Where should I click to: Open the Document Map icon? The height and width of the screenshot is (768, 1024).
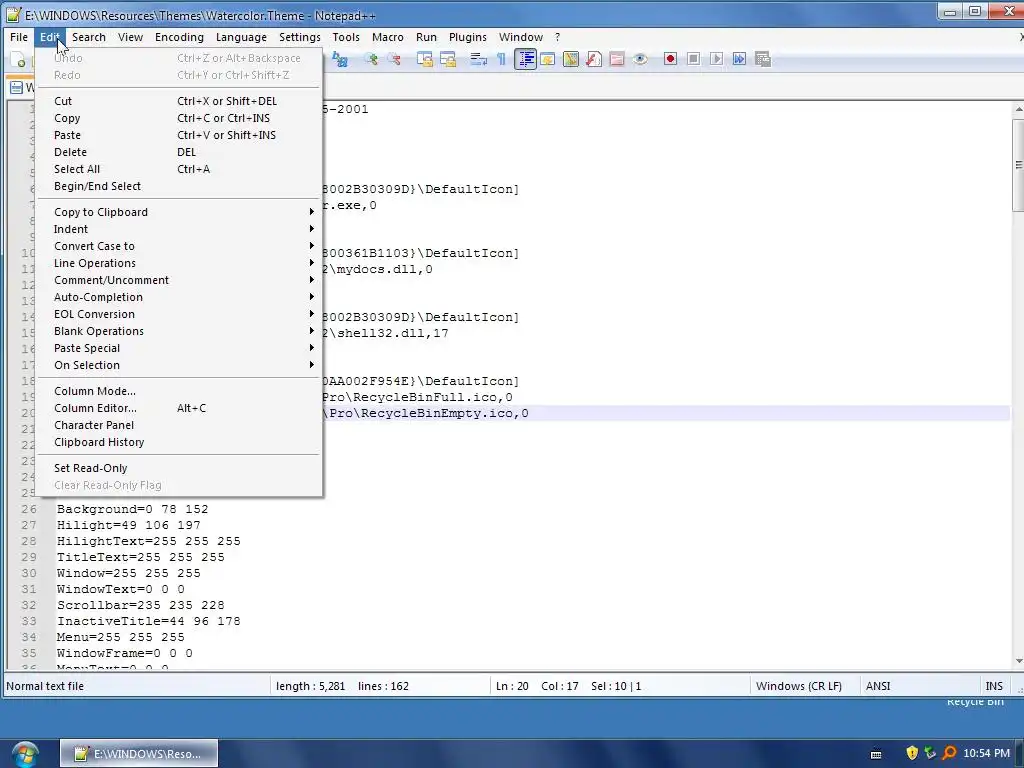[x=571, y=59]
